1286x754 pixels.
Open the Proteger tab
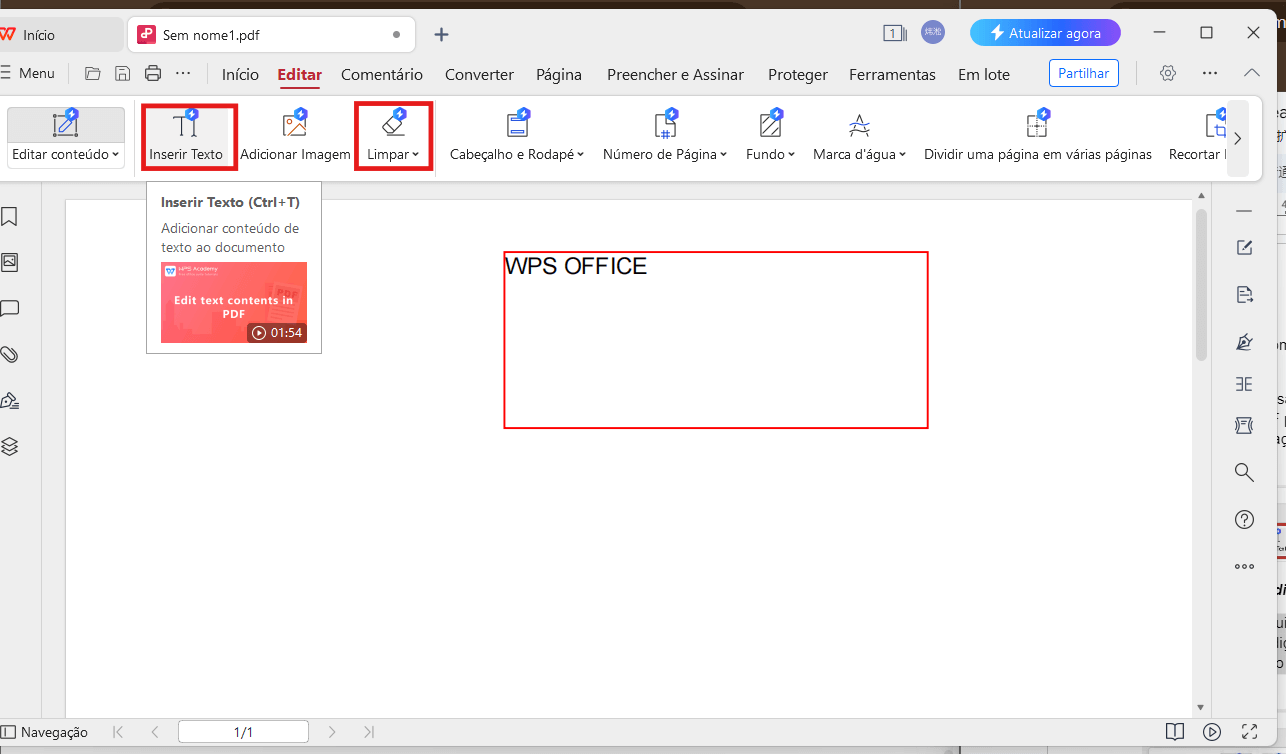[798, 74]
